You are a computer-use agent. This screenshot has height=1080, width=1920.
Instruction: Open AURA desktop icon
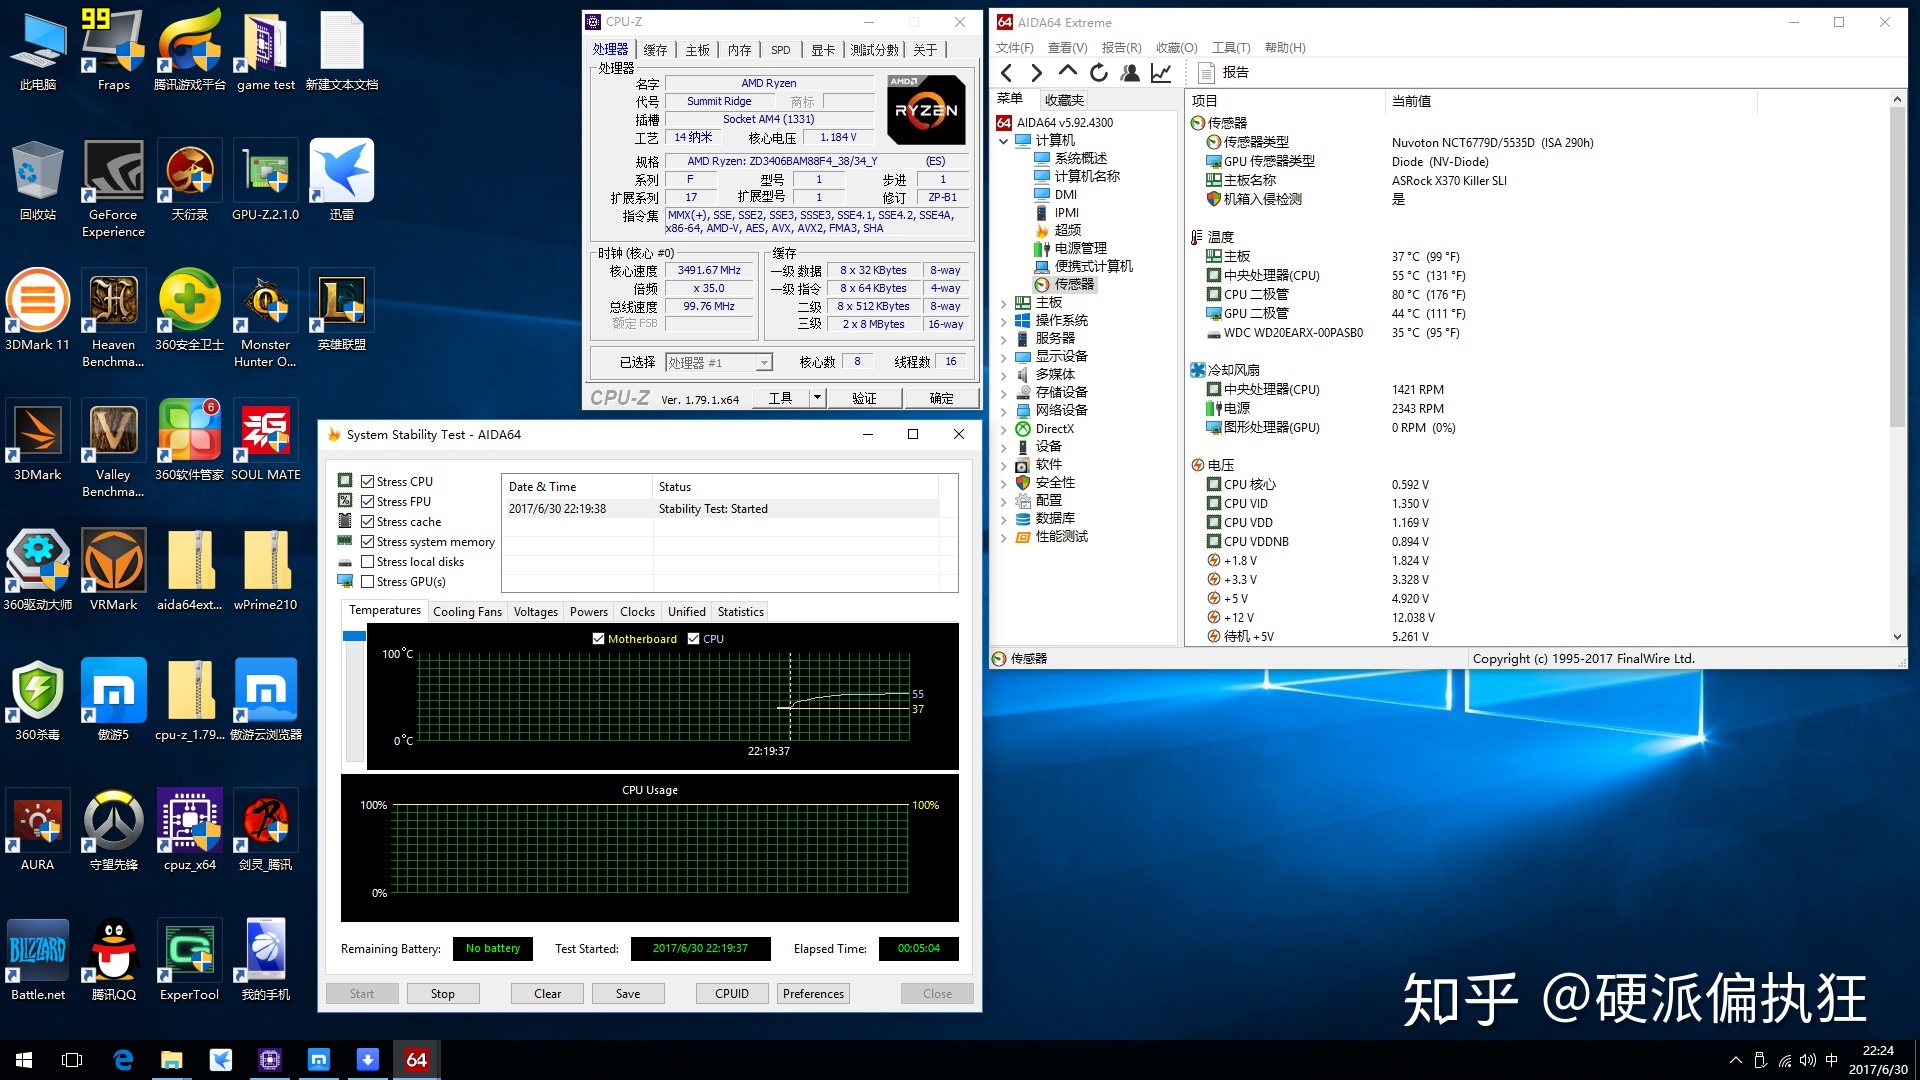click(x=37, y=830)
